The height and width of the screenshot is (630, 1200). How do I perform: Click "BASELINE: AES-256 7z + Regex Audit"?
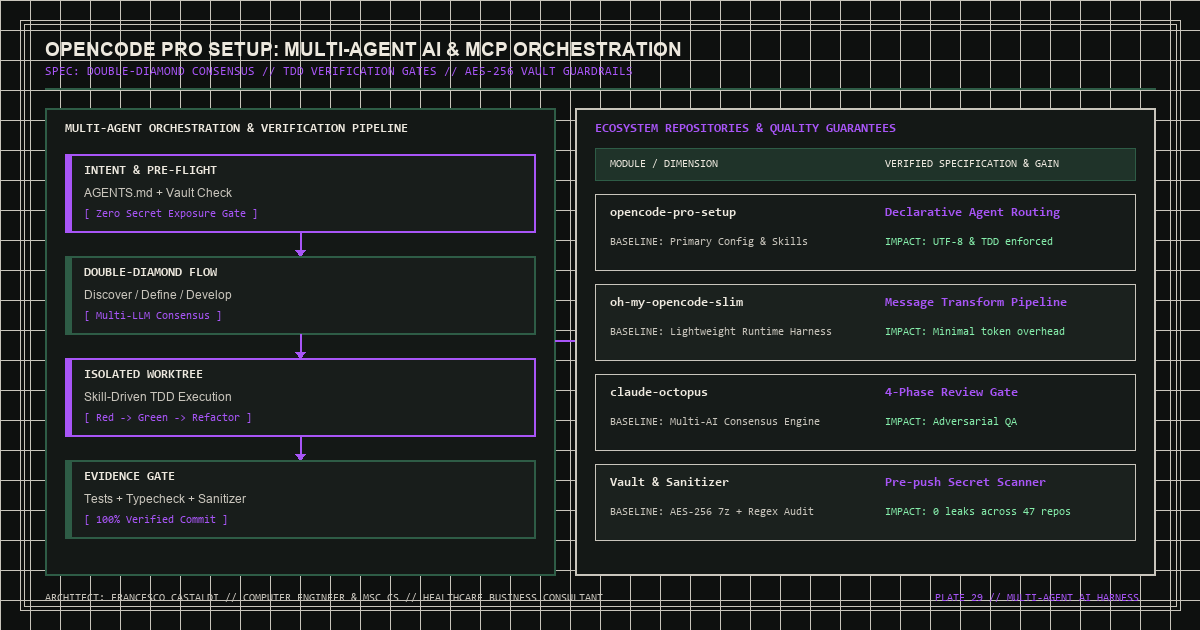tap(712, 512)
